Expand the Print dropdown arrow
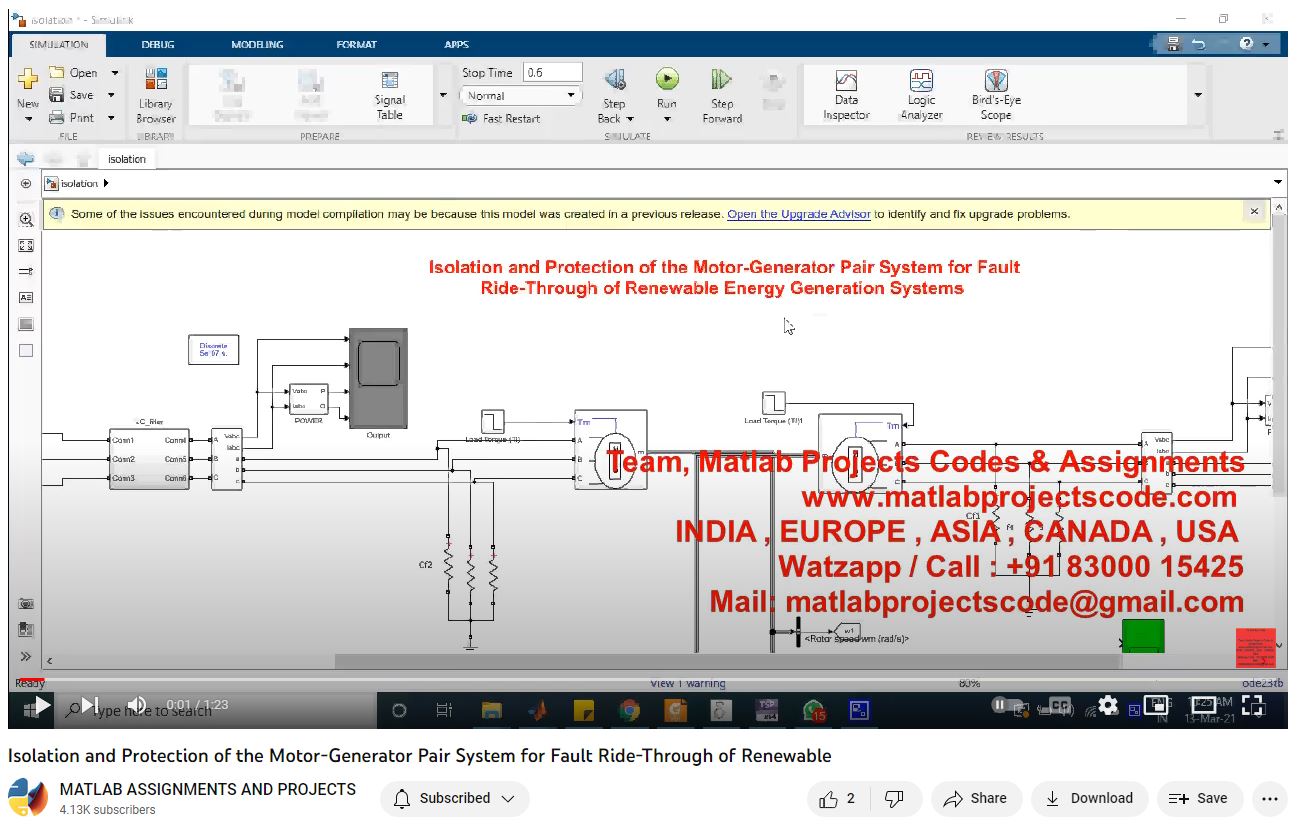Screen dimensions: 1297x828 click(111, 118)
